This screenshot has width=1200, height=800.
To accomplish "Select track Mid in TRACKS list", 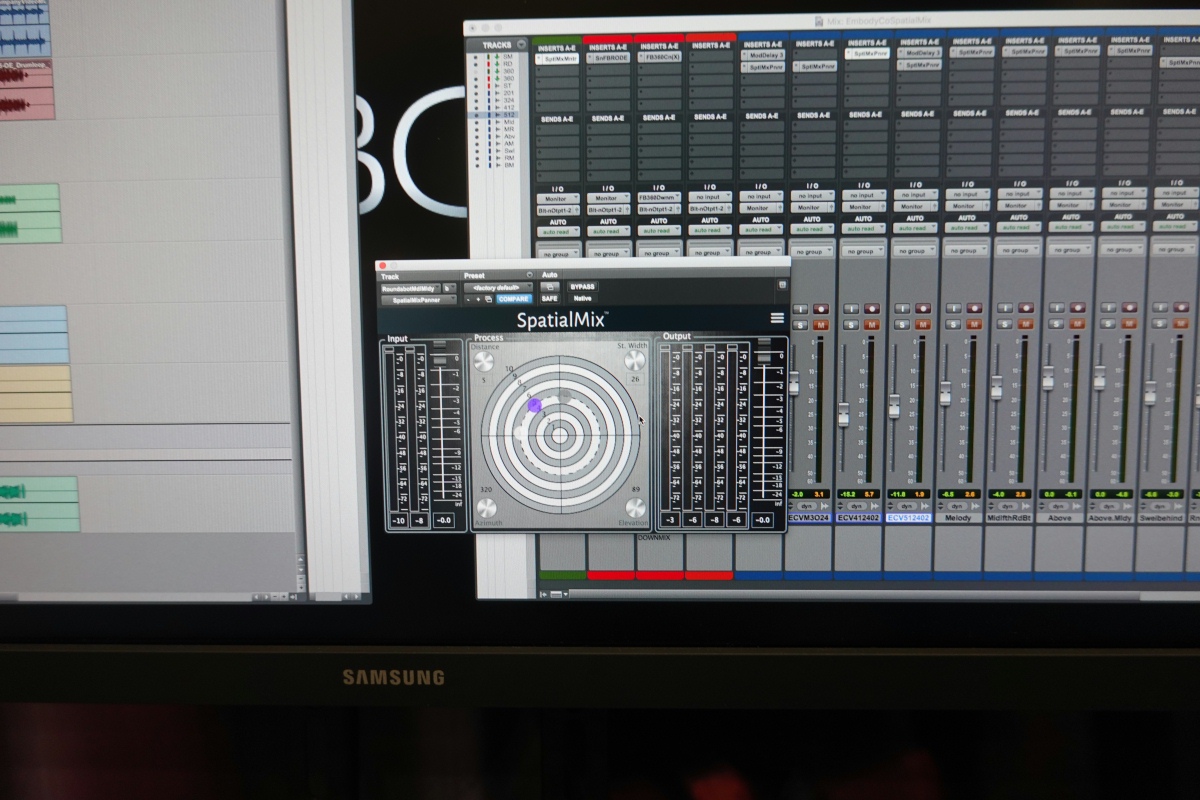I will (x=509, y=121).
